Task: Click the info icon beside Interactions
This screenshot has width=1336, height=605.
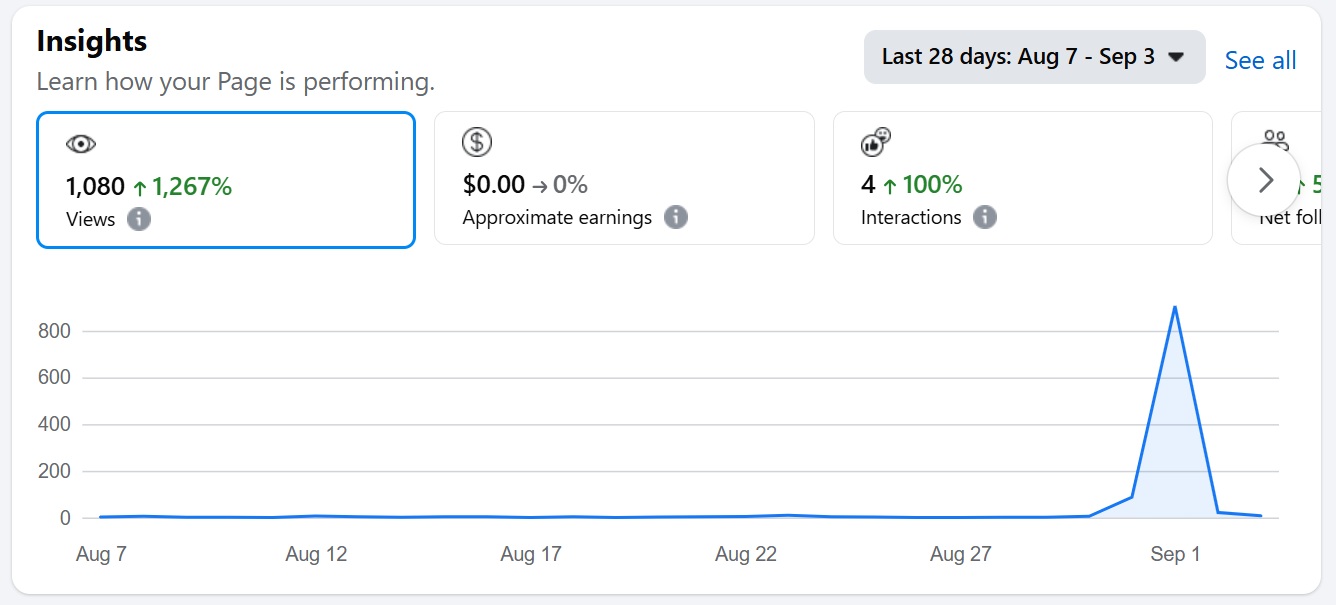Action: (985, 217)
